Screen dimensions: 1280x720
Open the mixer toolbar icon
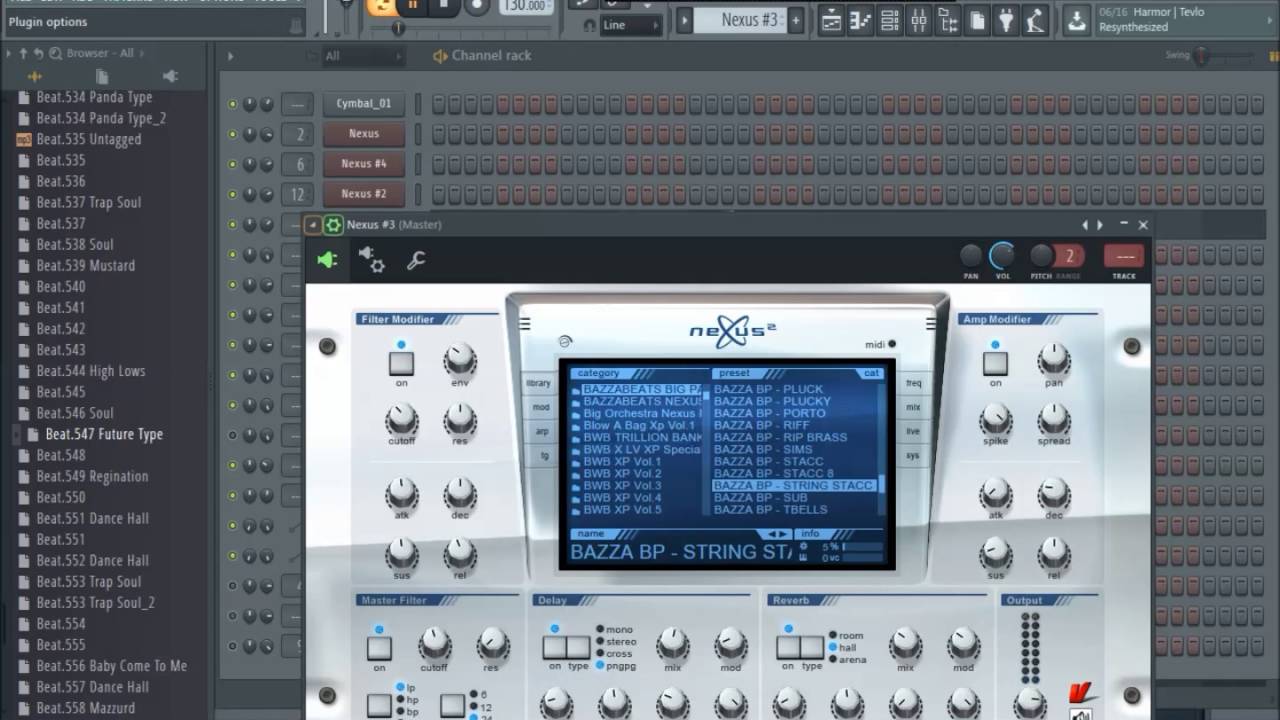tap(919, 20)
